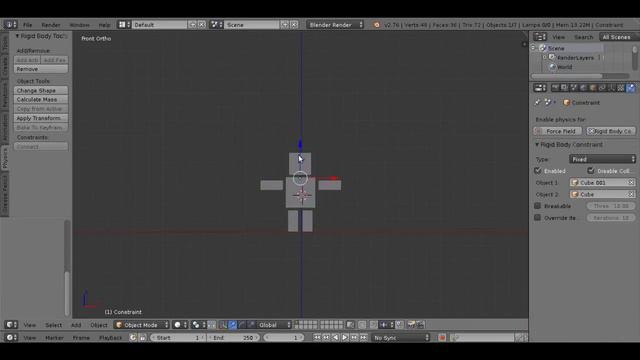Image resolution: width=640 pixels, height=360 pixels.
Task: Click the Object 1 Cube.001 field
Action: click(x=602, y=182)
